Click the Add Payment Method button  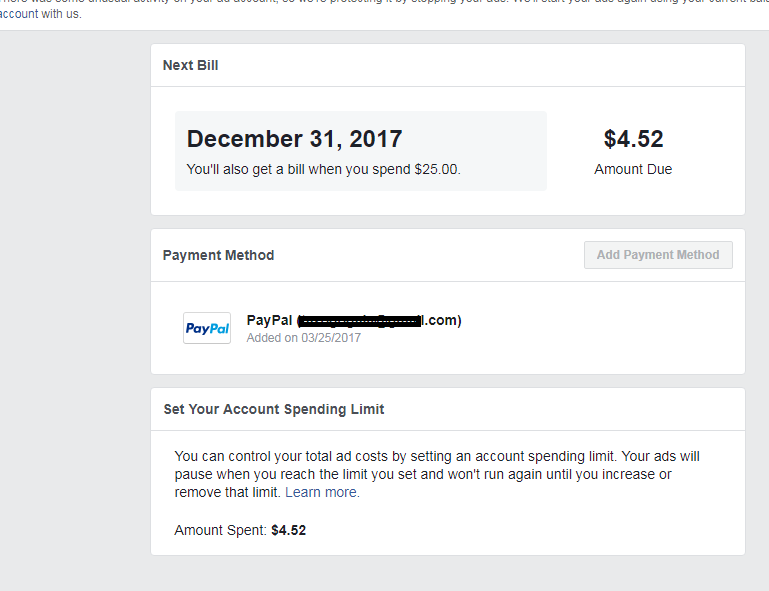pos(658,255)
